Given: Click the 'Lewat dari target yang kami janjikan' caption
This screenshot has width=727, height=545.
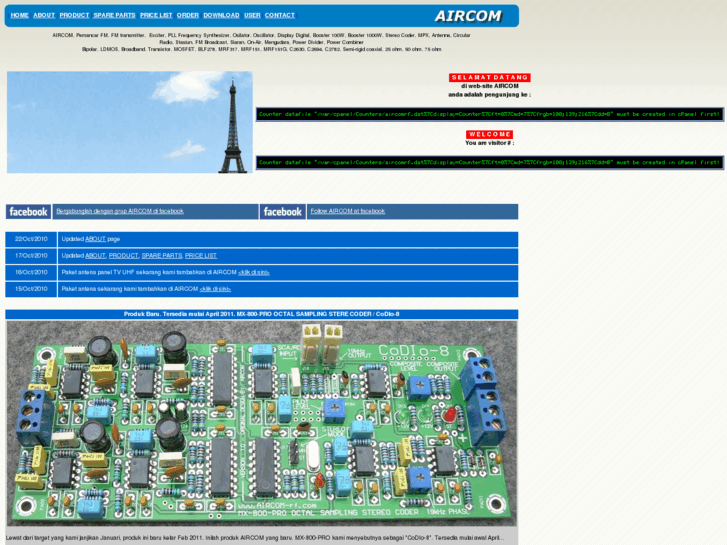Looking at the screenshot, I should (255, 538).
